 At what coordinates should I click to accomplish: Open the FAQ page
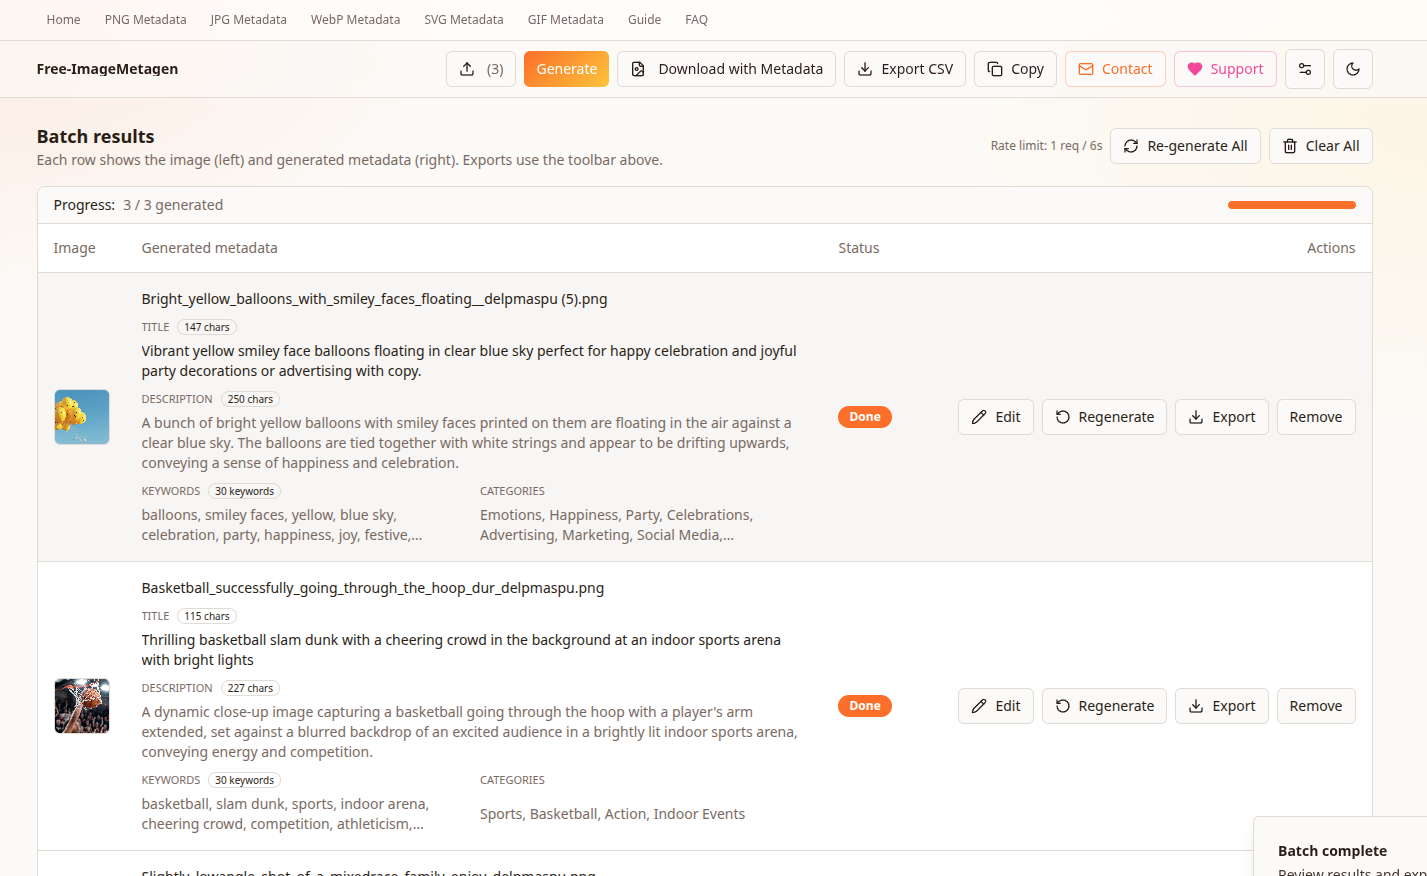click(696, 20)
